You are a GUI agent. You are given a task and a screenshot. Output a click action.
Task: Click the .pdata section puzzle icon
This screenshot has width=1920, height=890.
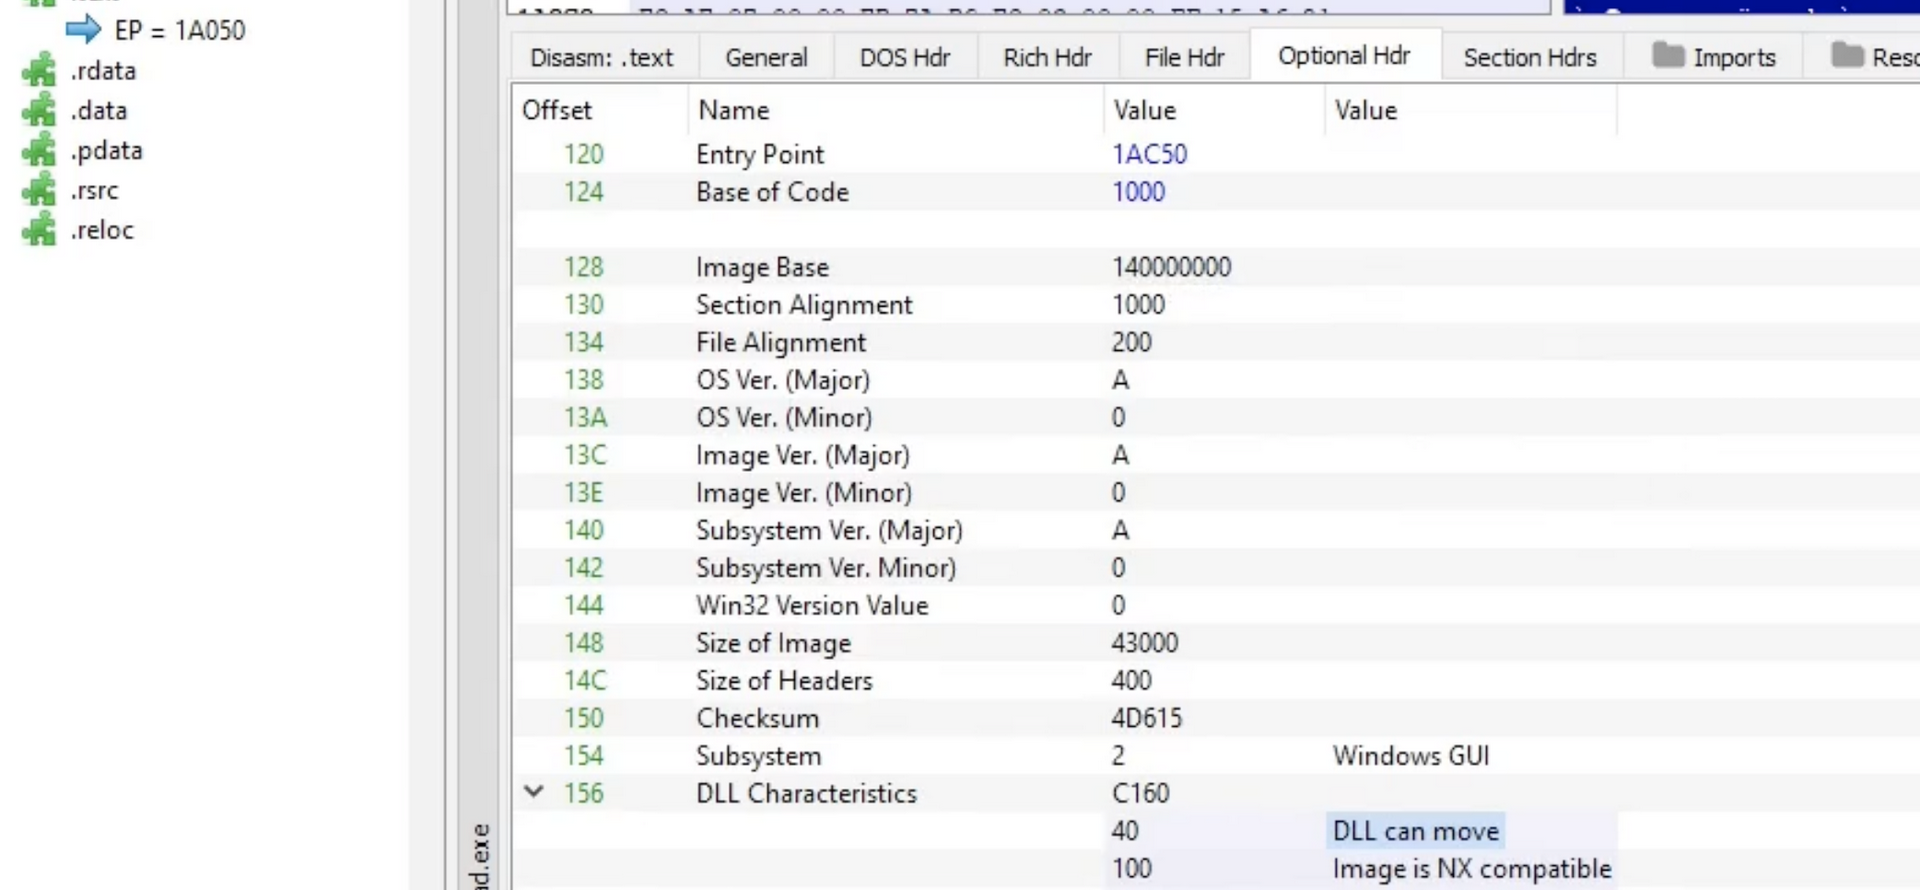click(39, 151)
